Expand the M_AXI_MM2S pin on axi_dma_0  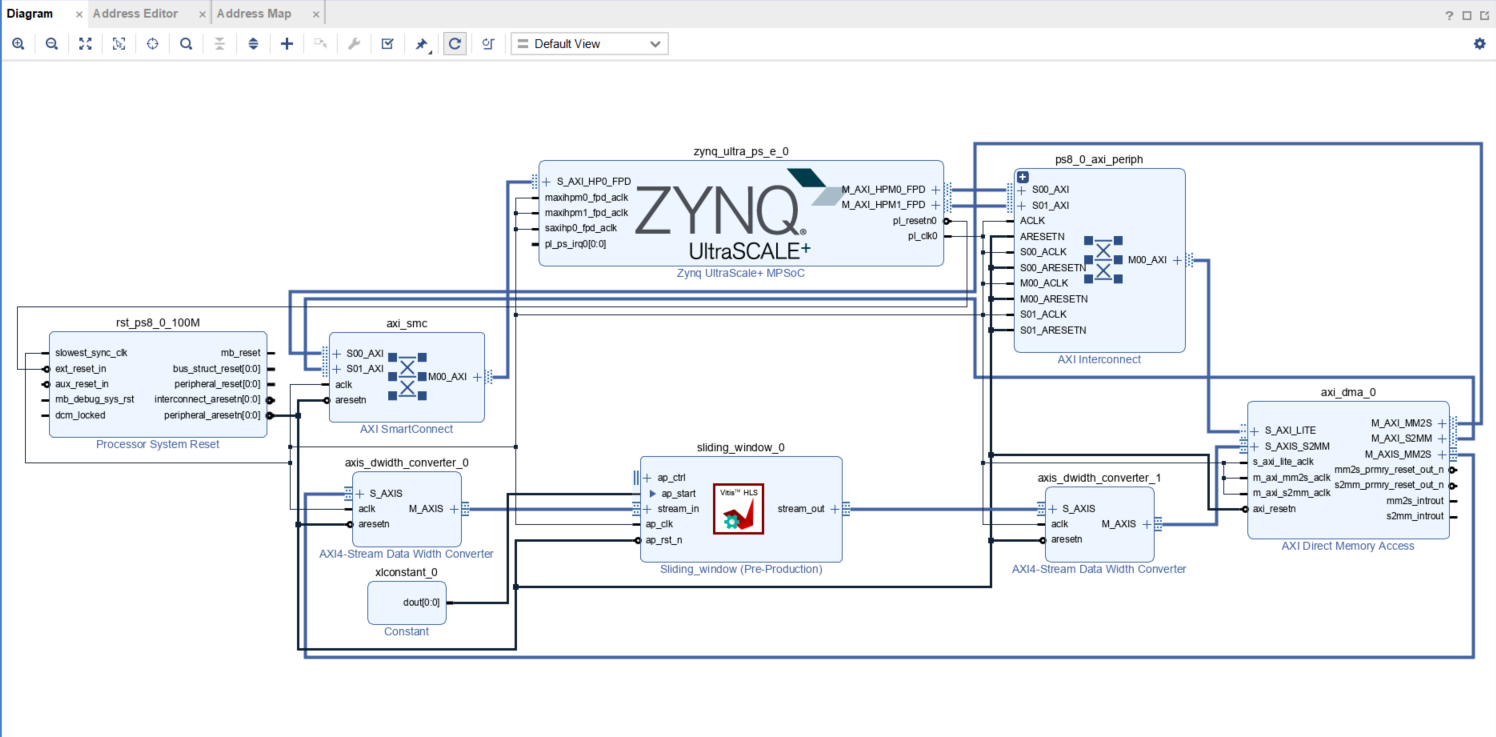1441,423
